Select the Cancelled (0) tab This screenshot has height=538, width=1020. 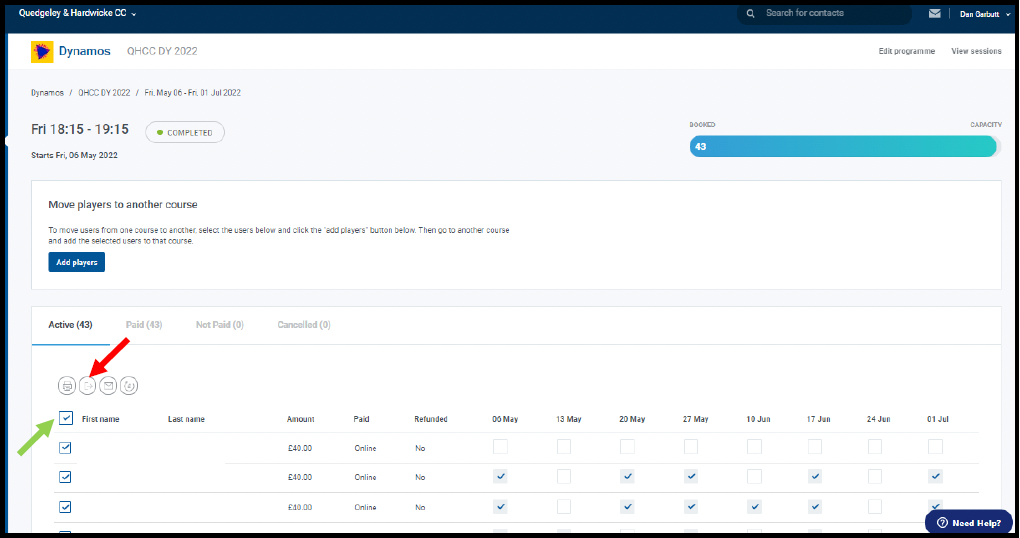point(304,325)
